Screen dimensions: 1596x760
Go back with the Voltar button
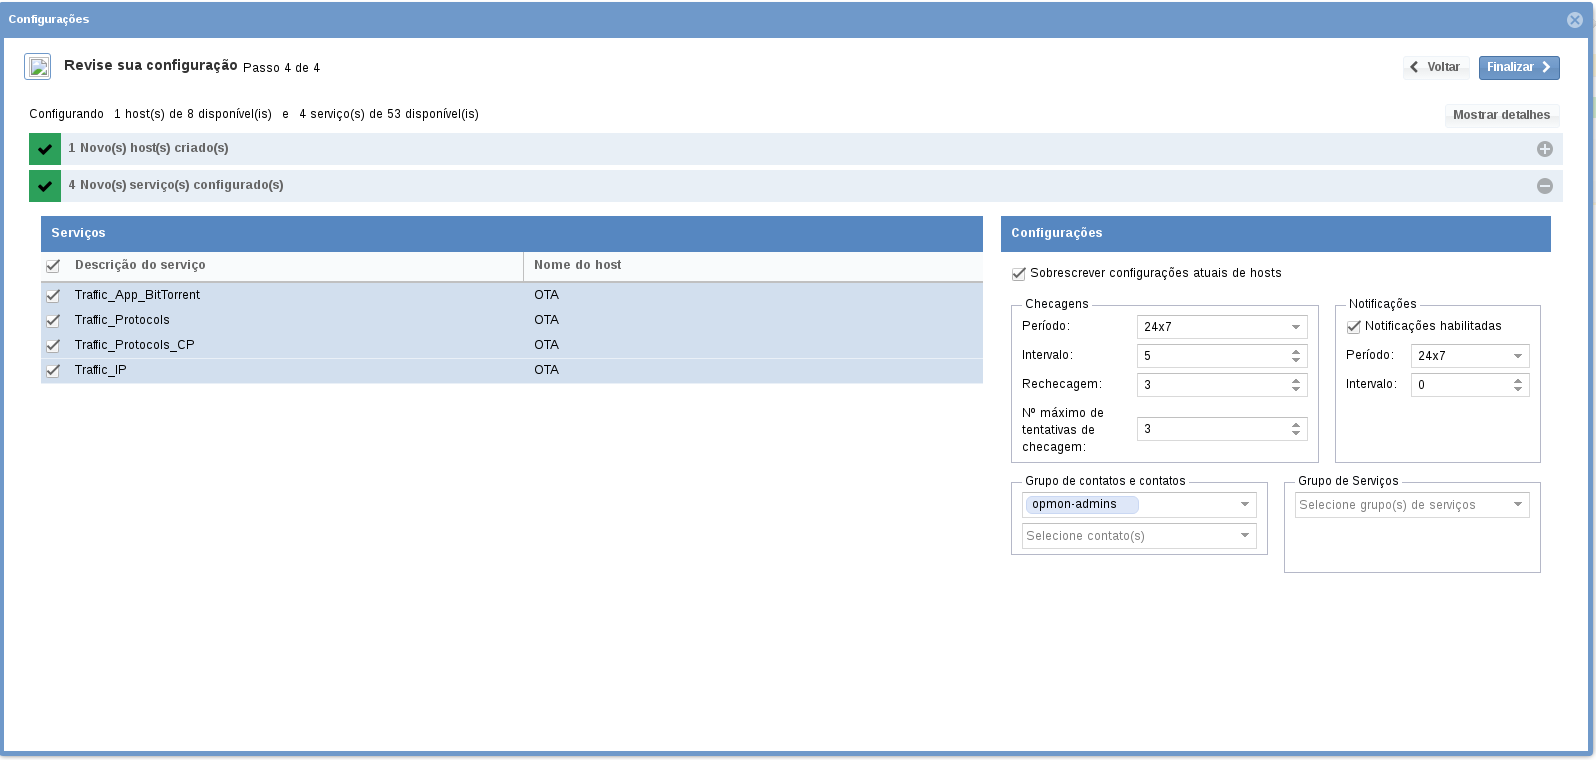coord(1435,67)
